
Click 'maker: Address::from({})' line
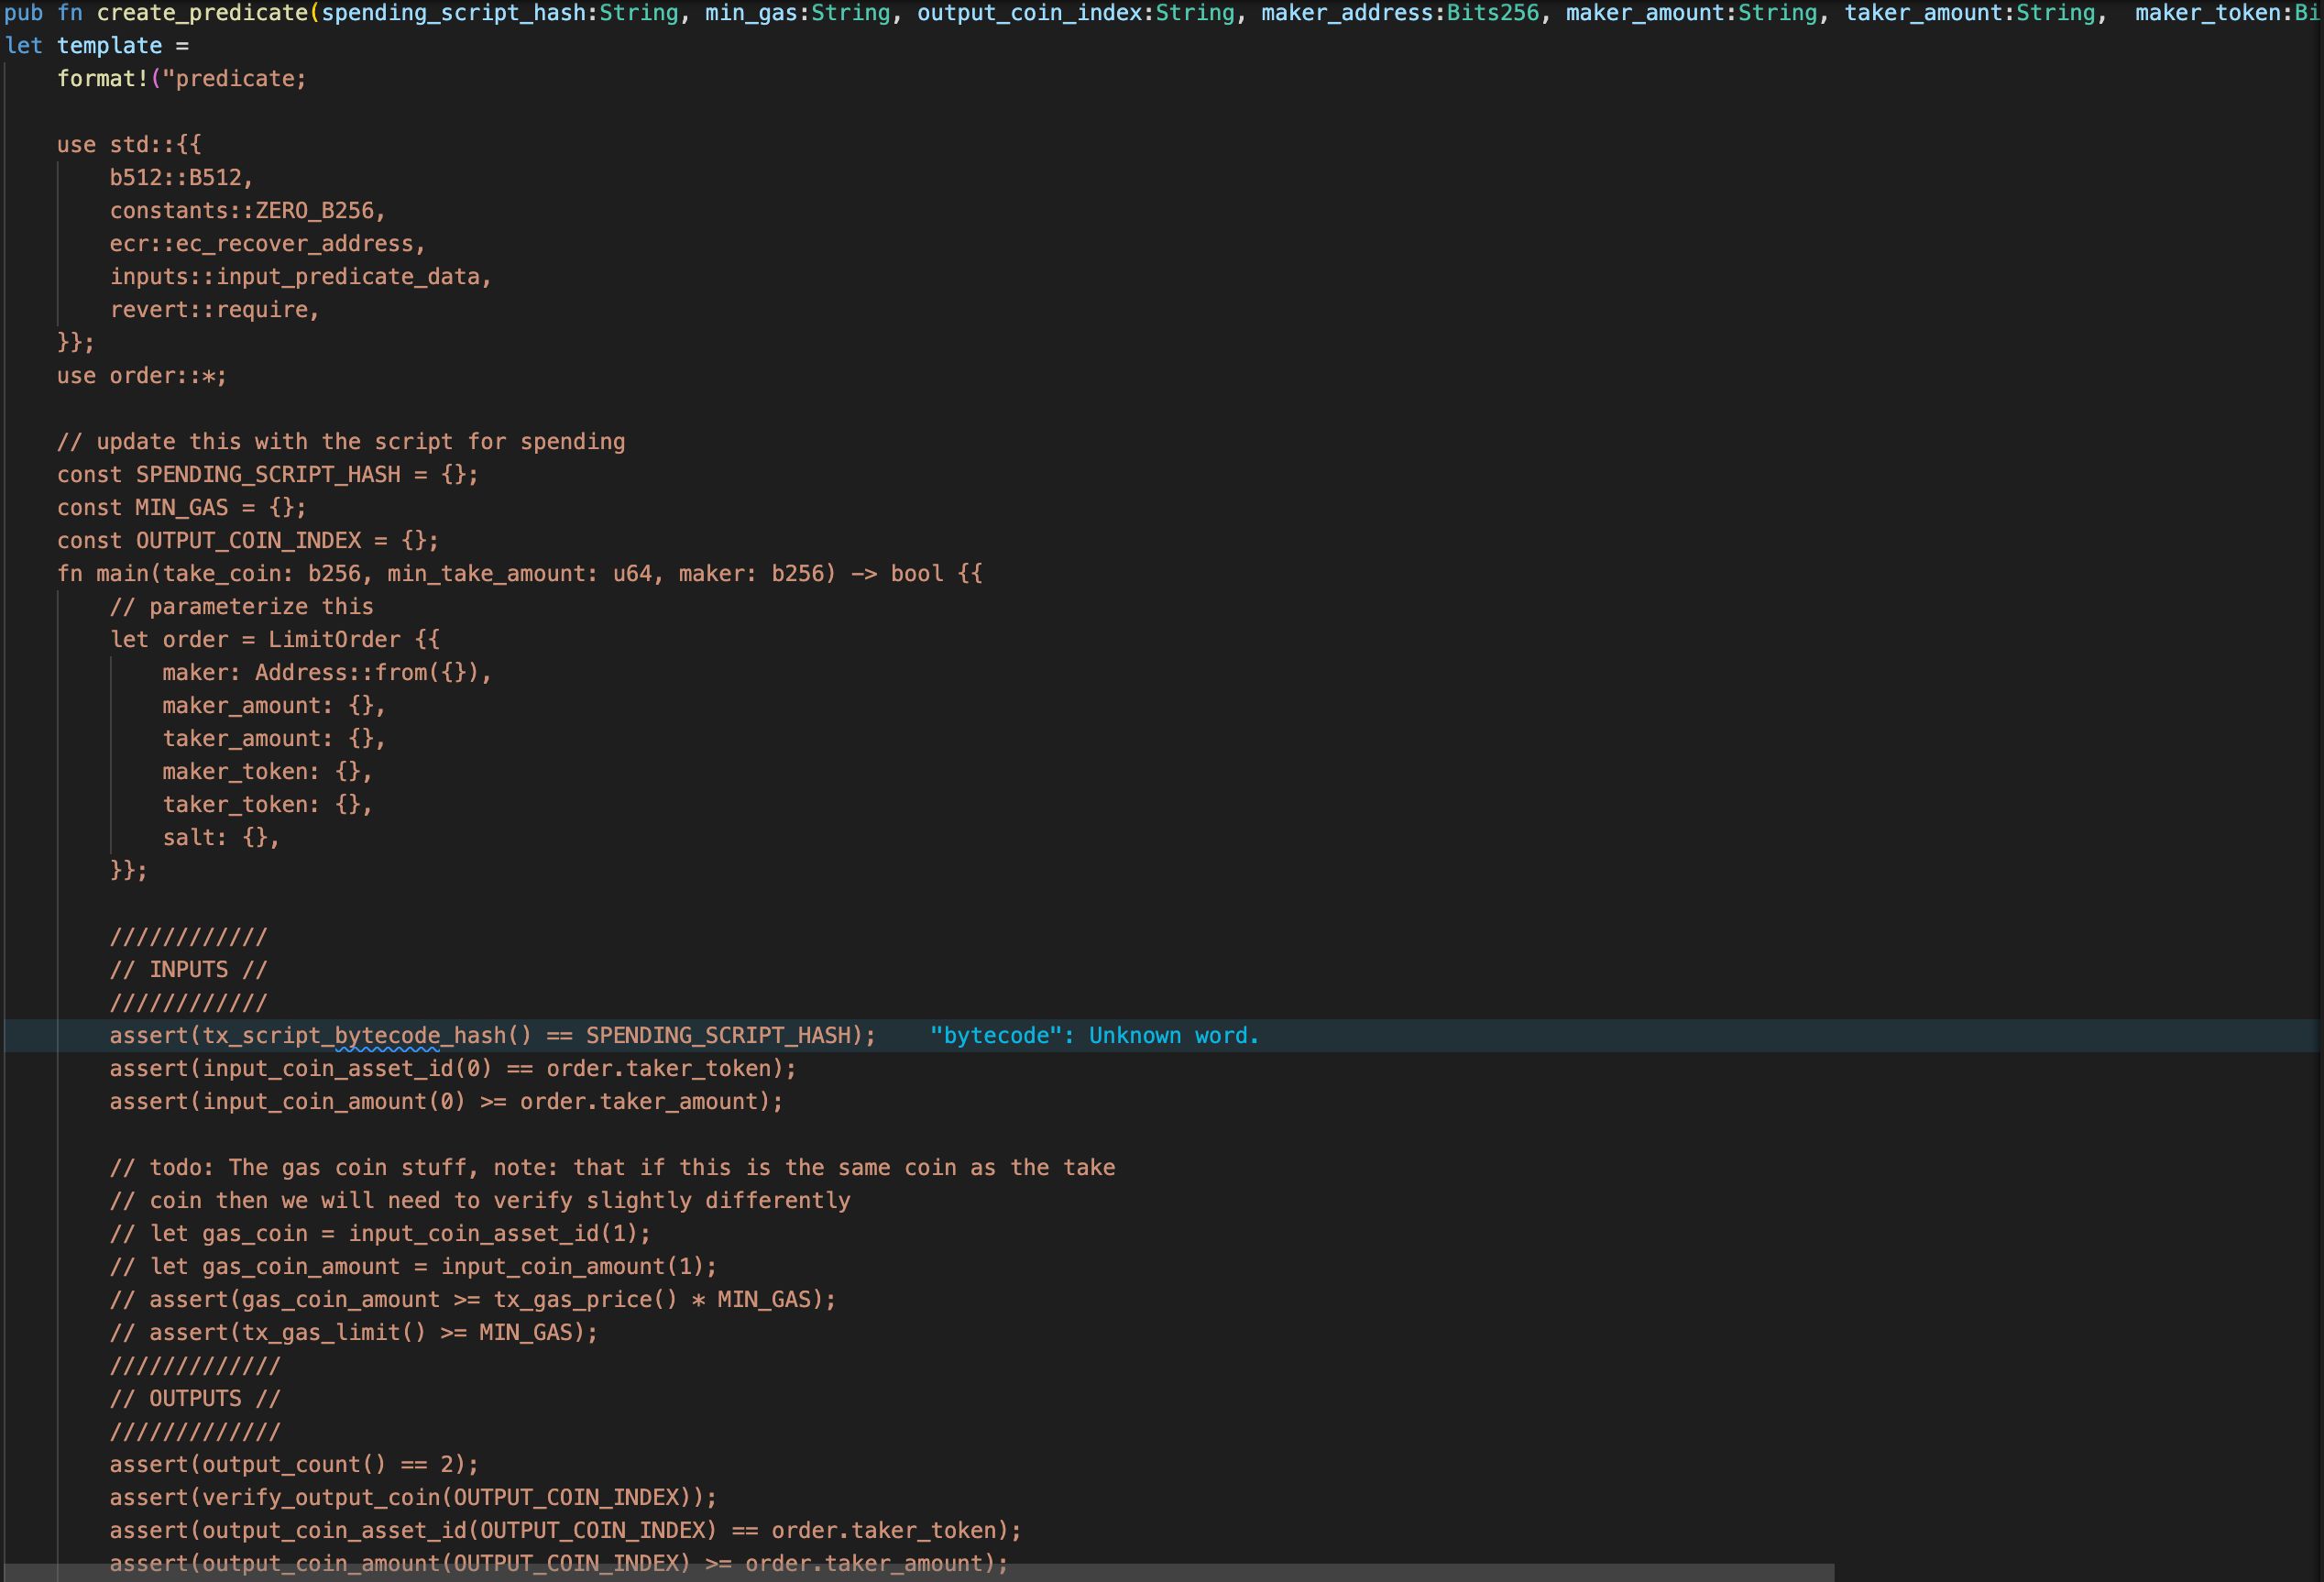(328, 673)
